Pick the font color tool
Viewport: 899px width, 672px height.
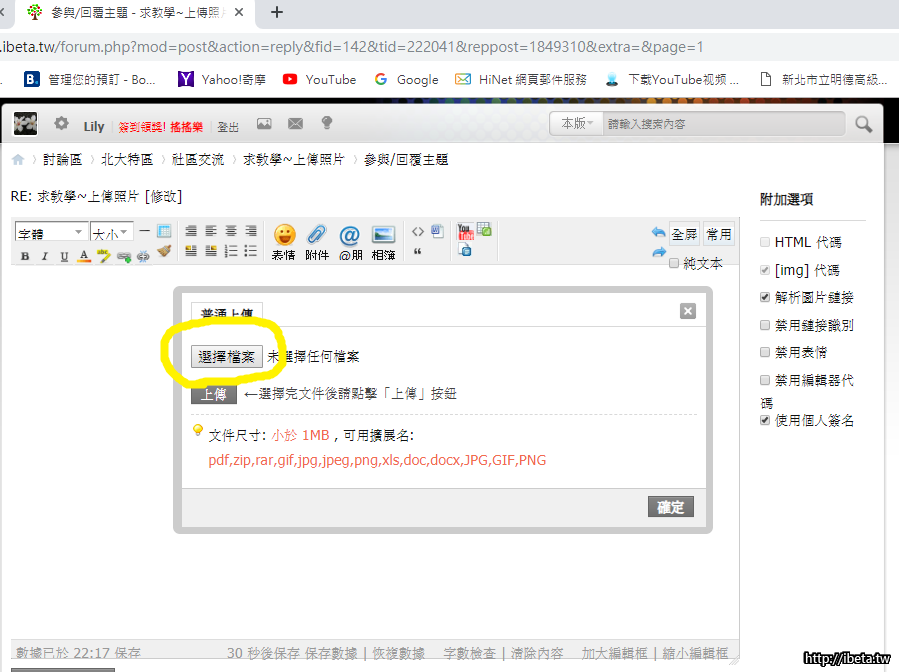pos(84,256)
